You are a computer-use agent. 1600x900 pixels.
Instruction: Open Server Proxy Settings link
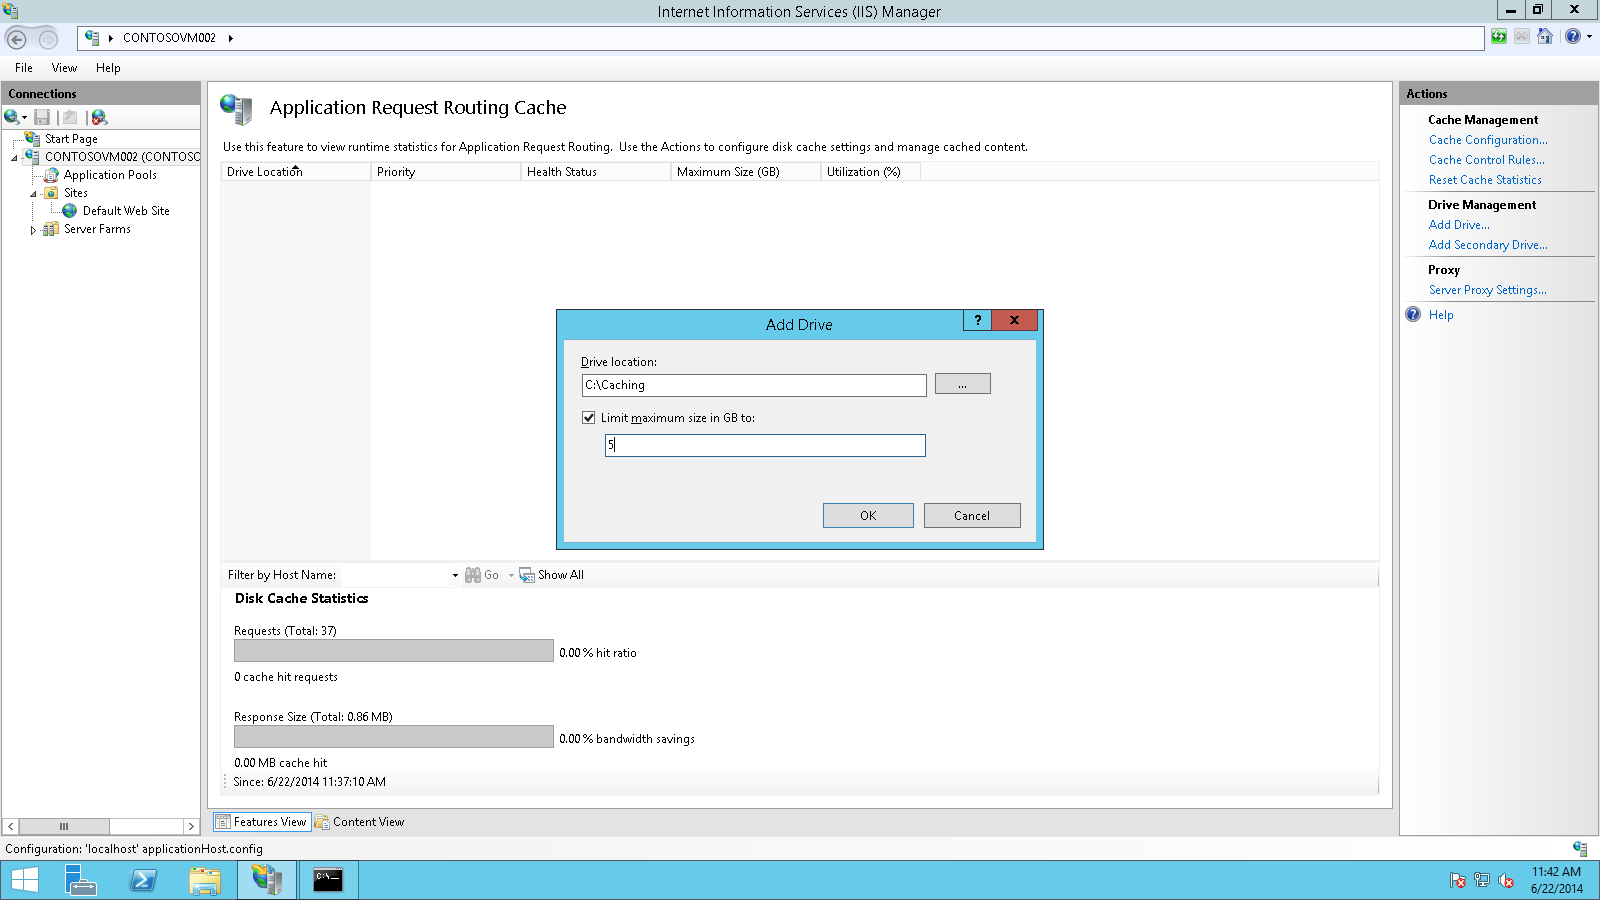(x=1487, y=290)
